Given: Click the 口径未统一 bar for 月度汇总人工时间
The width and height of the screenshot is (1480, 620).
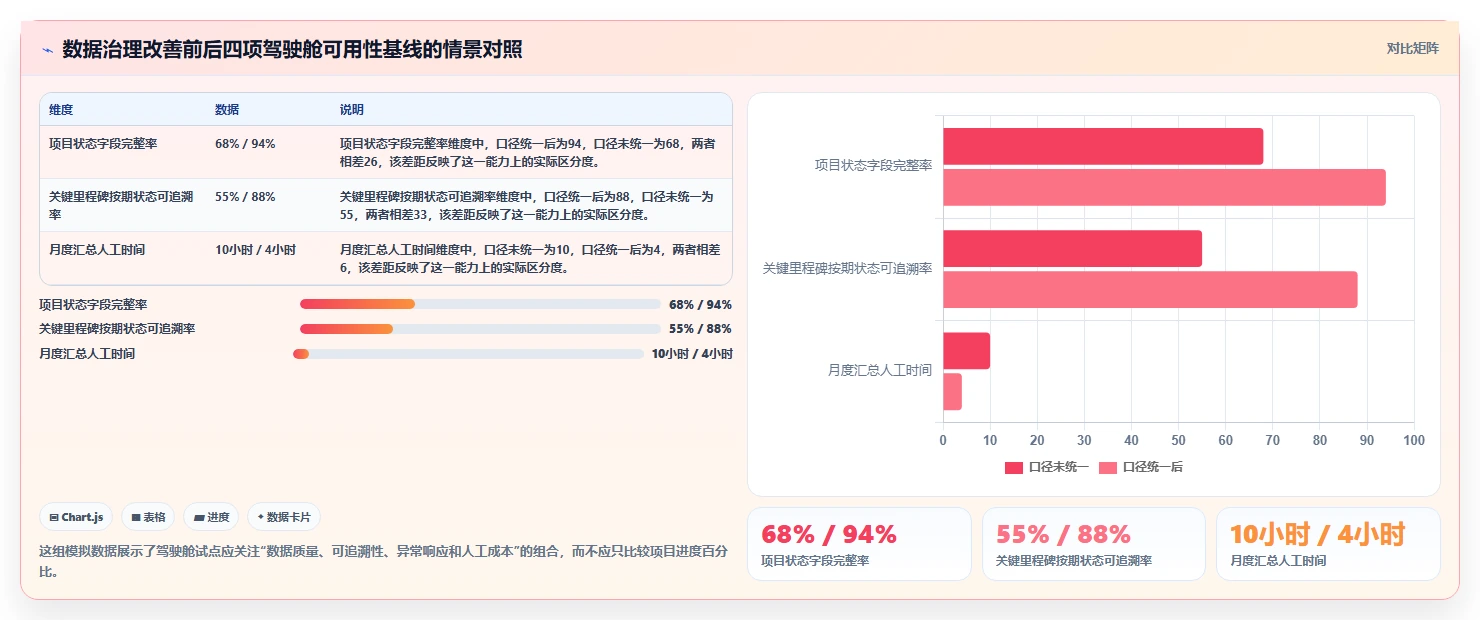Looking at the screenshot, I should coord(966,350).
